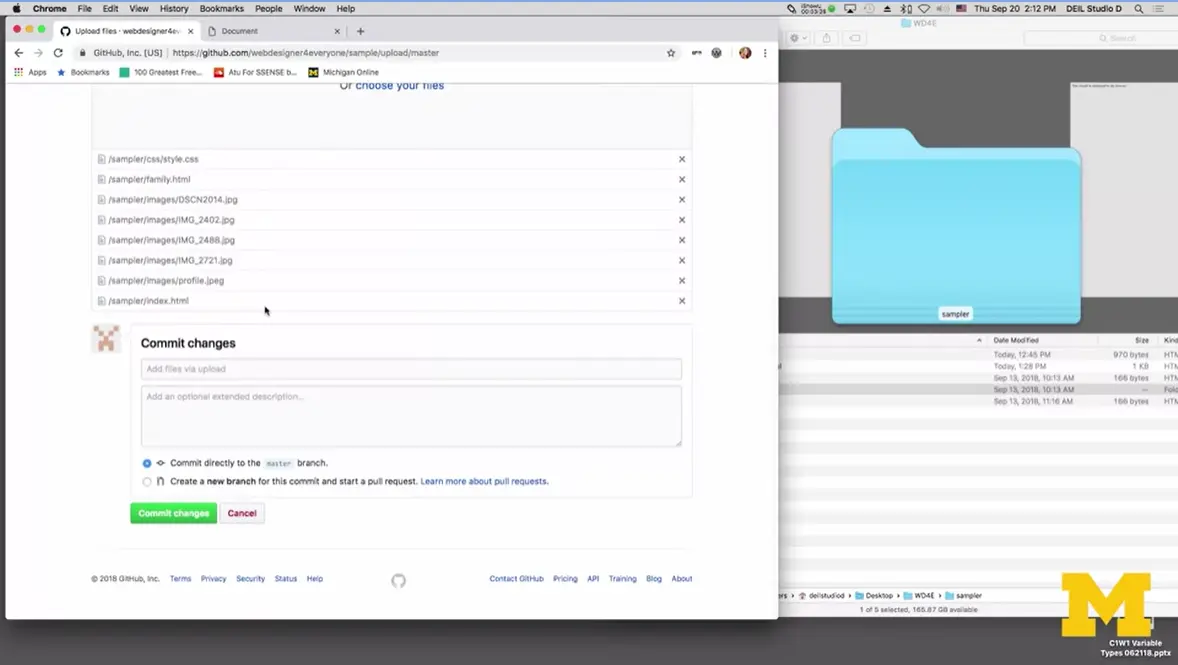Select Create a new branch for this commit
Screen dimensions: 1178x665
point(147,481)
